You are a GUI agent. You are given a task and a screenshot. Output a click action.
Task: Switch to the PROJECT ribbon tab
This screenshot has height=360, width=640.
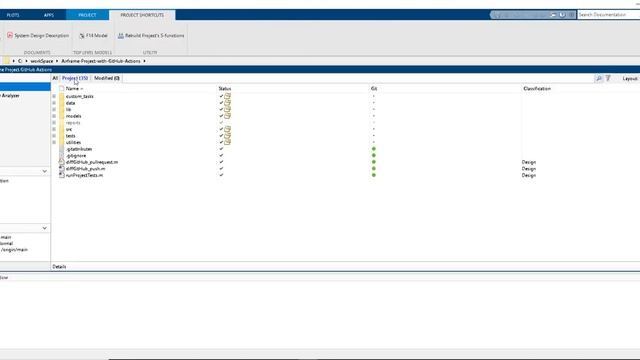coord(87,15)
